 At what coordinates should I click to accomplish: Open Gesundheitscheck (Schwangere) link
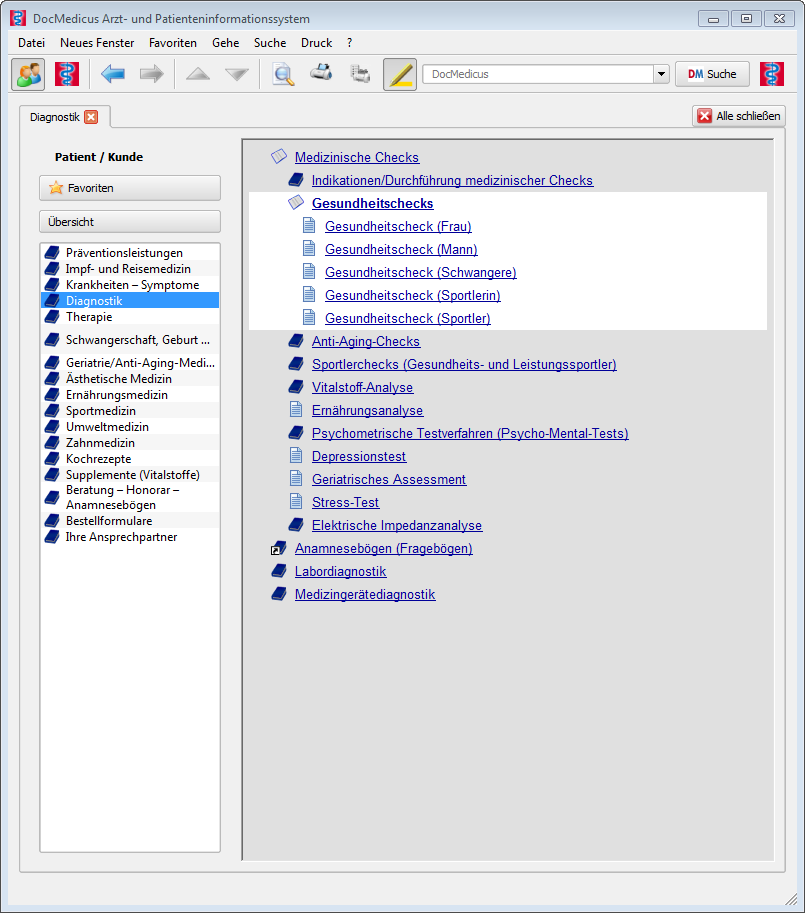[421, 273]
